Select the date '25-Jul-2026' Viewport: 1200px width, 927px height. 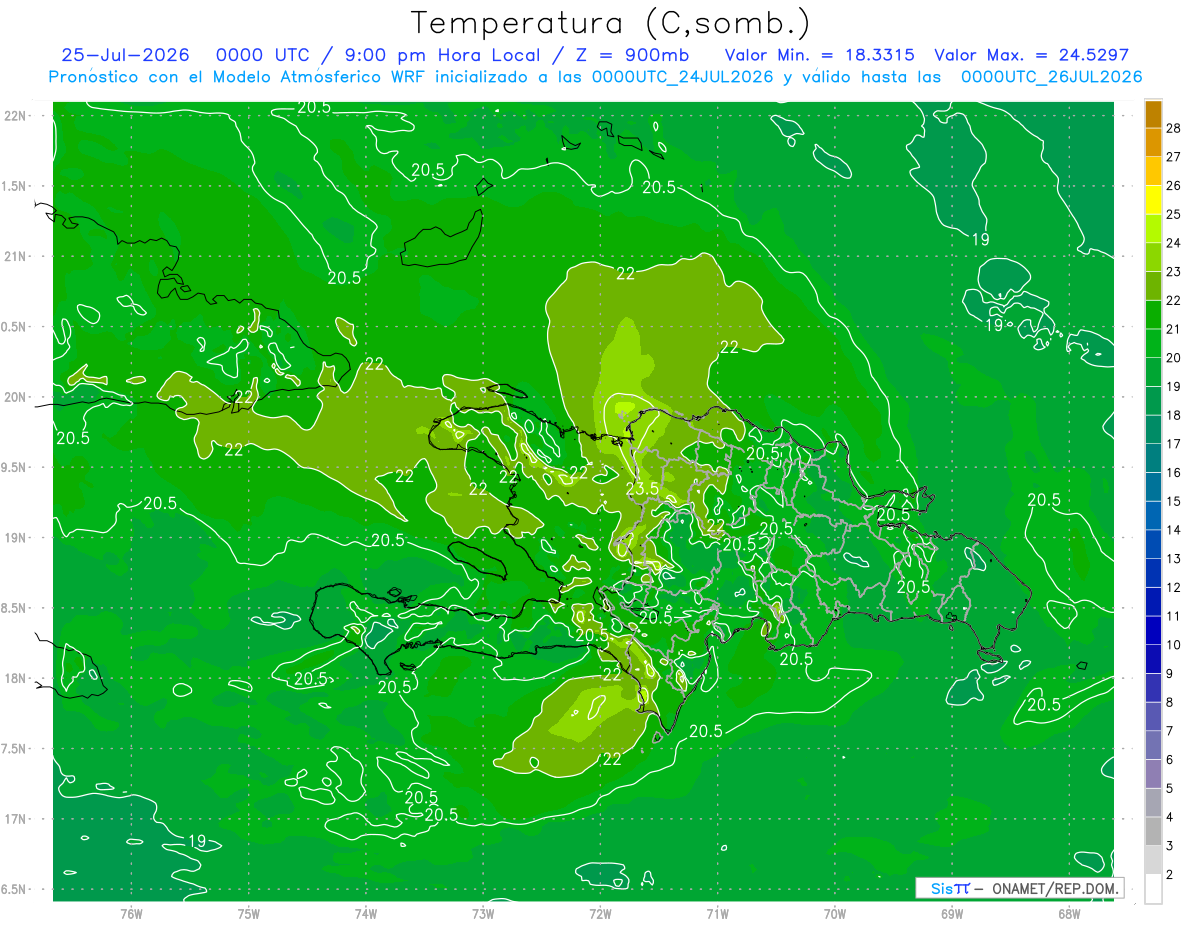pyautogui.click(x=126, y=55)
